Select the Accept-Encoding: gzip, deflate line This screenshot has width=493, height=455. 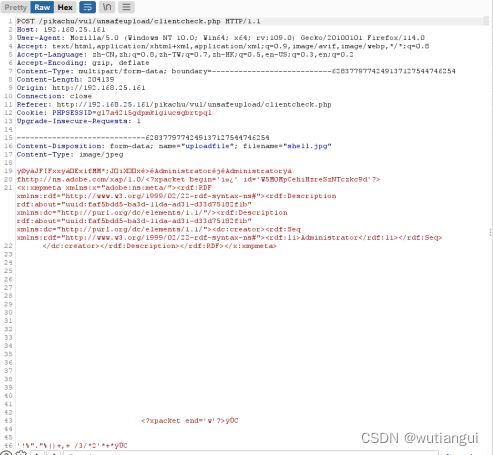pyautogui.click(x=83, y=63)
